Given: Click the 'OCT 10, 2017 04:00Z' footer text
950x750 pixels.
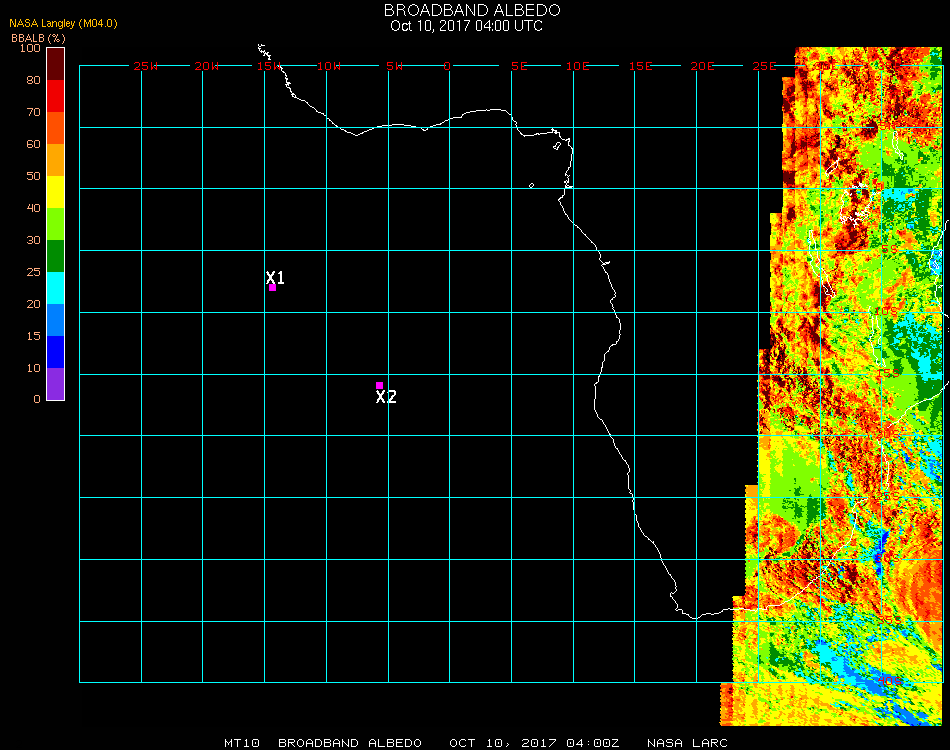Looking at the screenshot, I should pyautogui.click(x=534, y=743).
